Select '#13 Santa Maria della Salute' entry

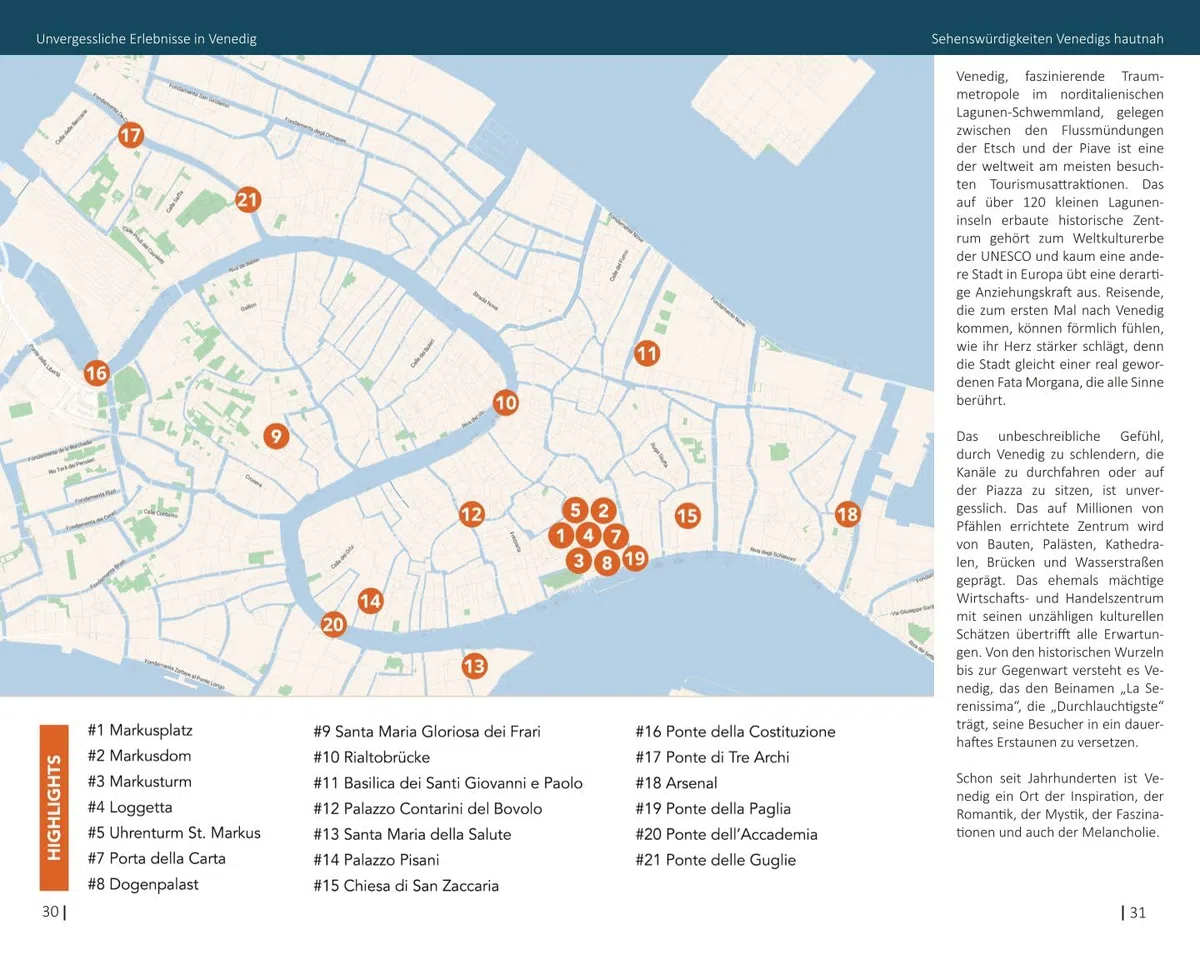point(412,834)
